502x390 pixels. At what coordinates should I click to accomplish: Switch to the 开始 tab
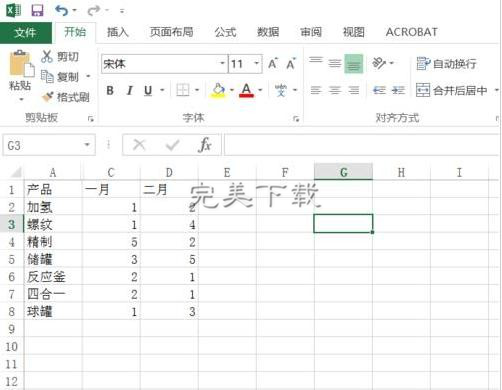pyautogui.click(x=75, y=32)
